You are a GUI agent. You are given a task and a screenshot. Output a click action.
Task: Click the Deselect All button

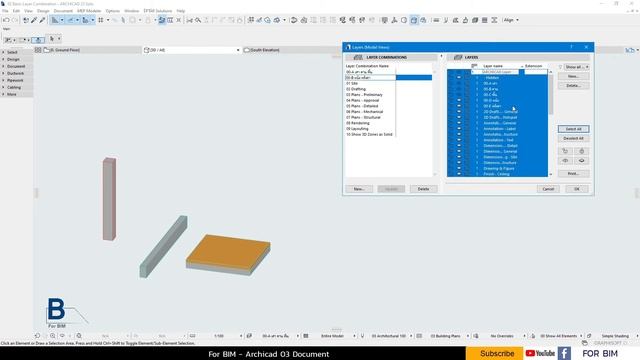573,138
